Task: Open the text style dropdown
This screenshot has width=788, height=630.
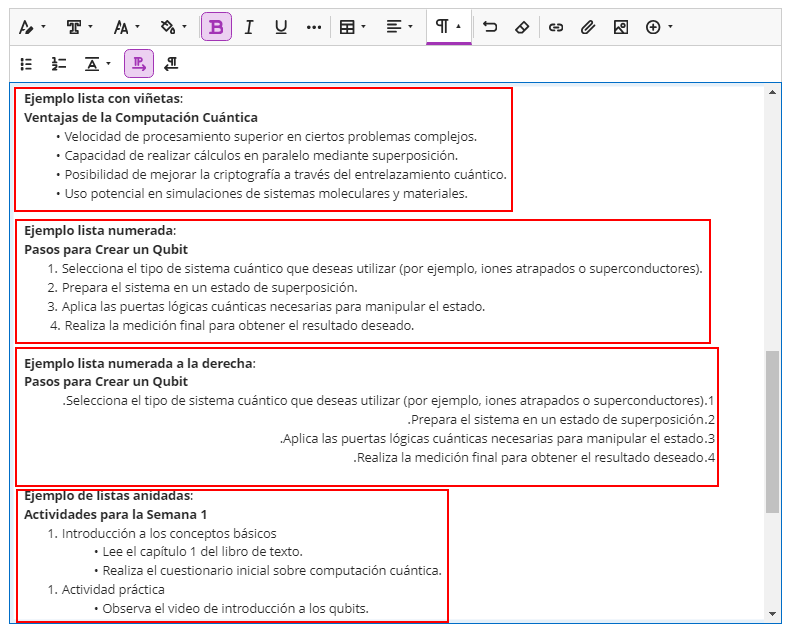Action: click(79, 27)
